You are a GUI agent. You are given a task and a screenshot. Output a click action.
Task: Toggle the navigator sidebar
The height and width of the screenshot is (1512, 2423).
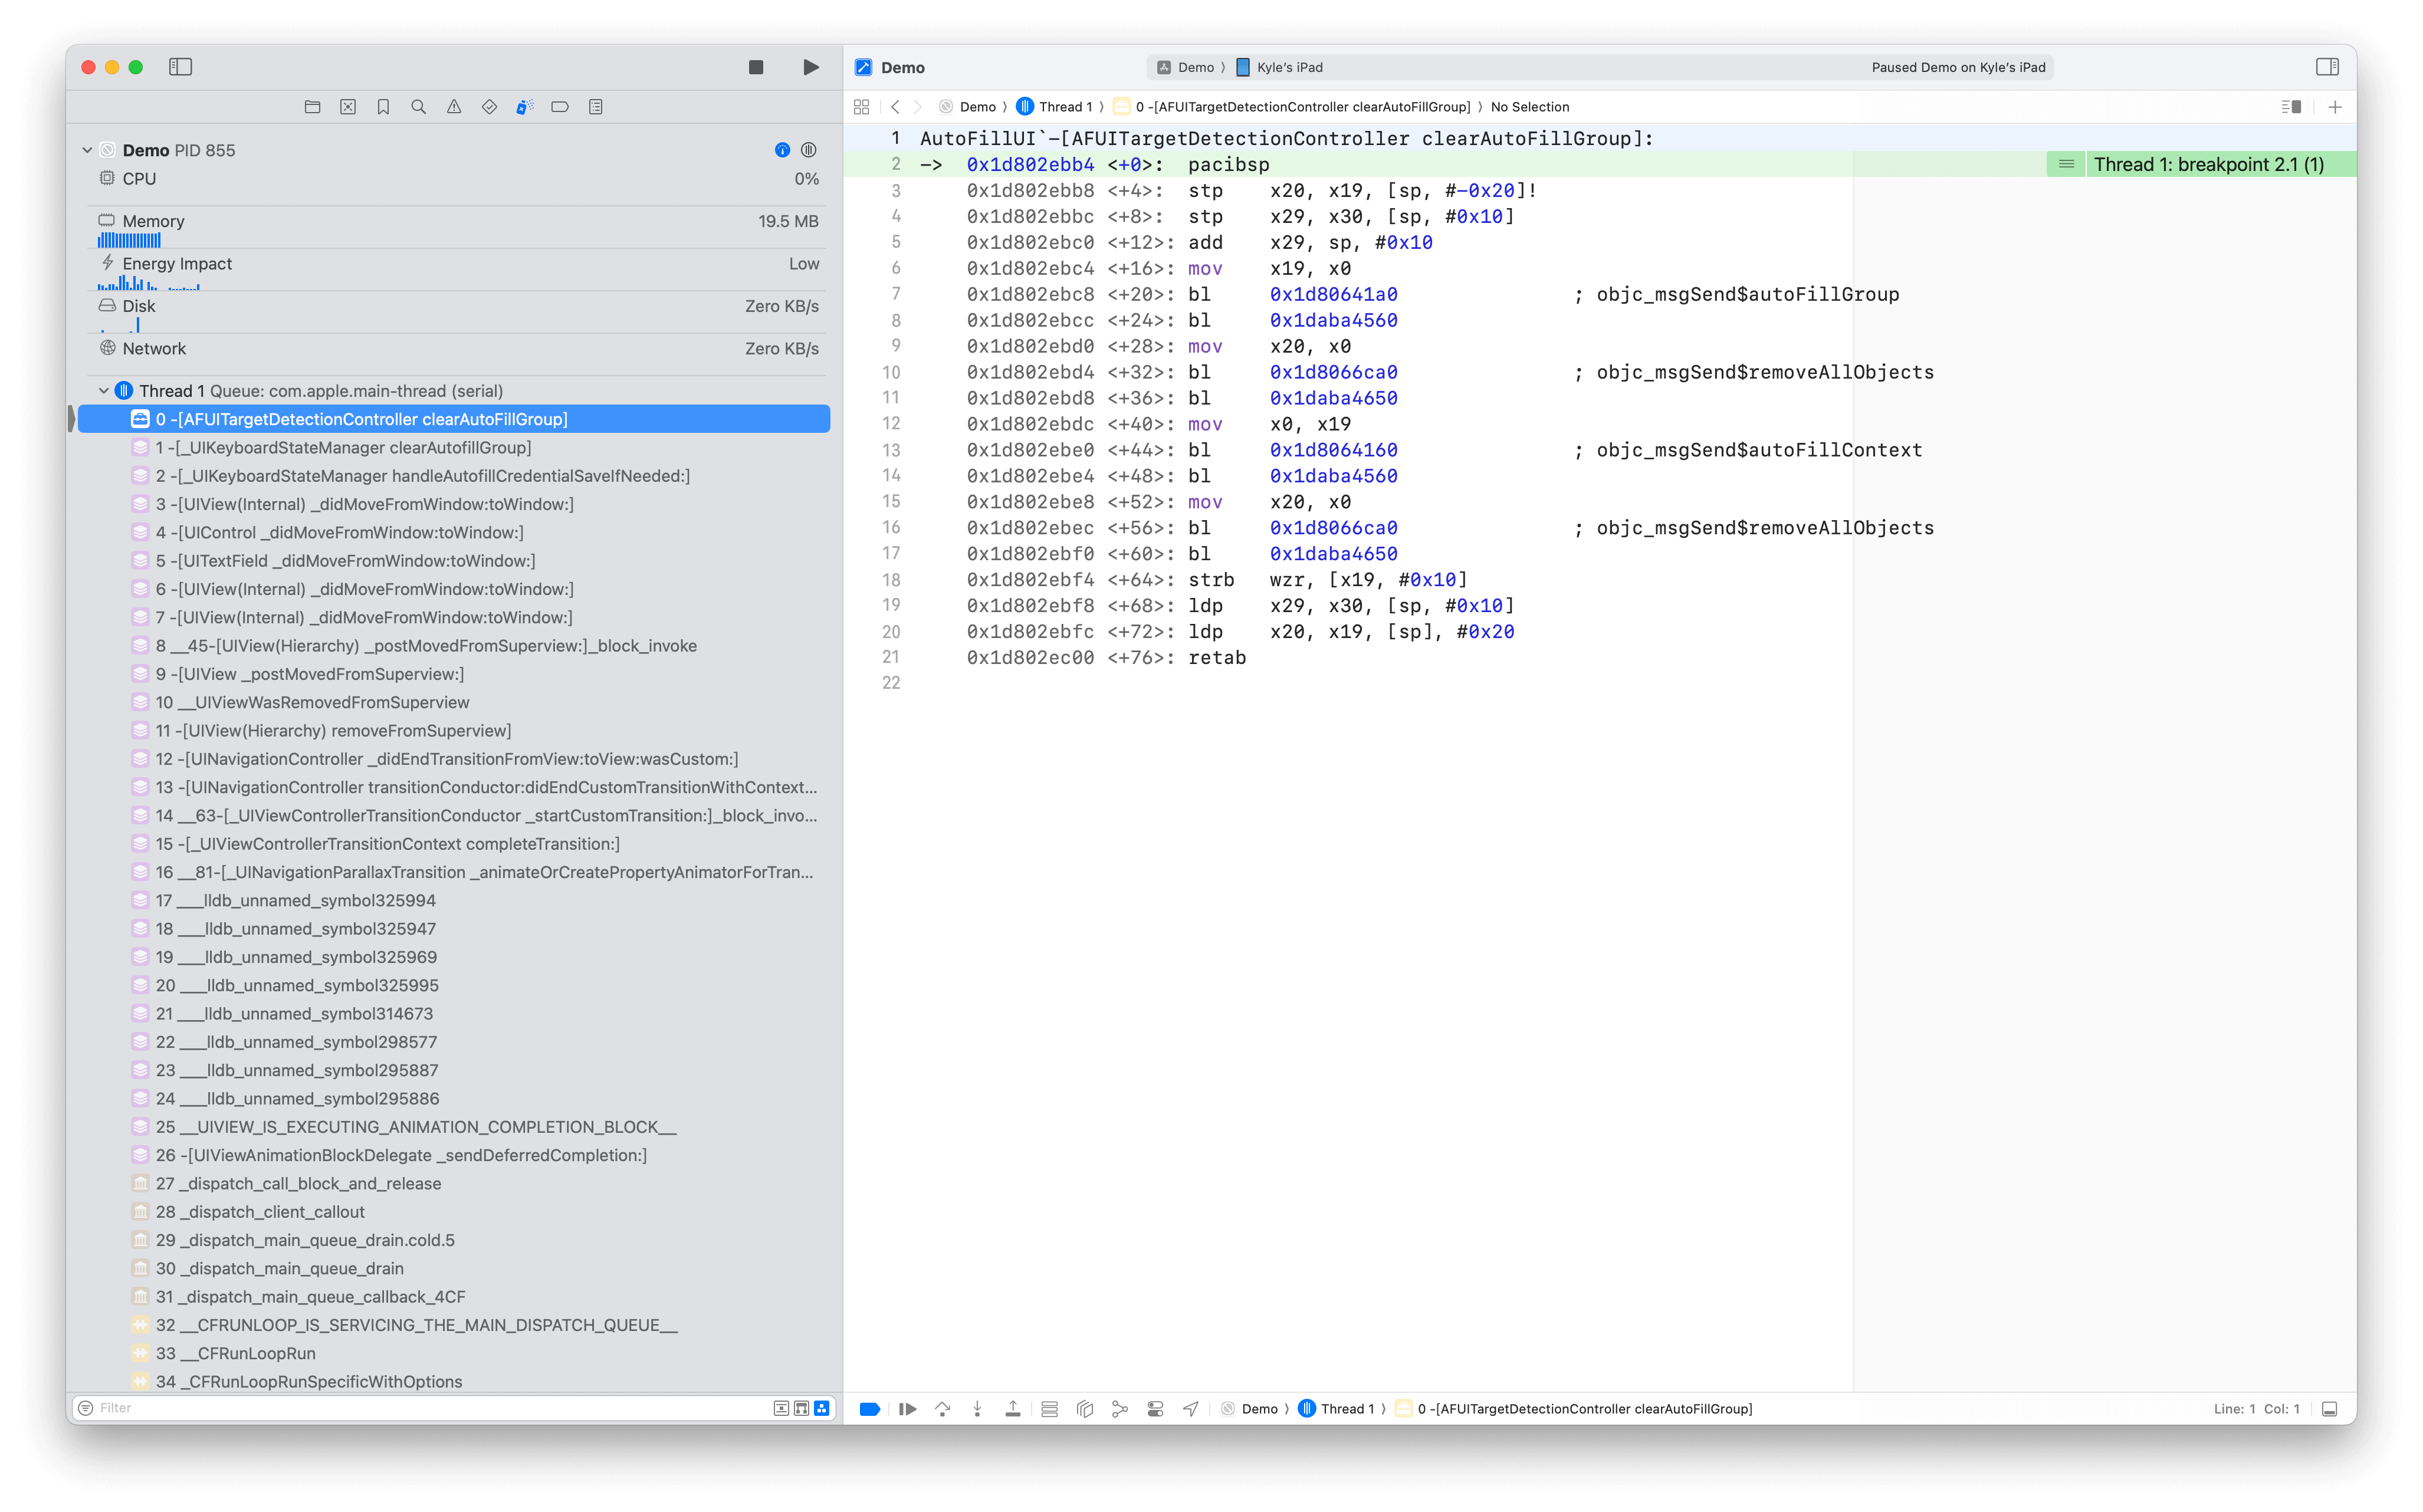coord(181,67)
